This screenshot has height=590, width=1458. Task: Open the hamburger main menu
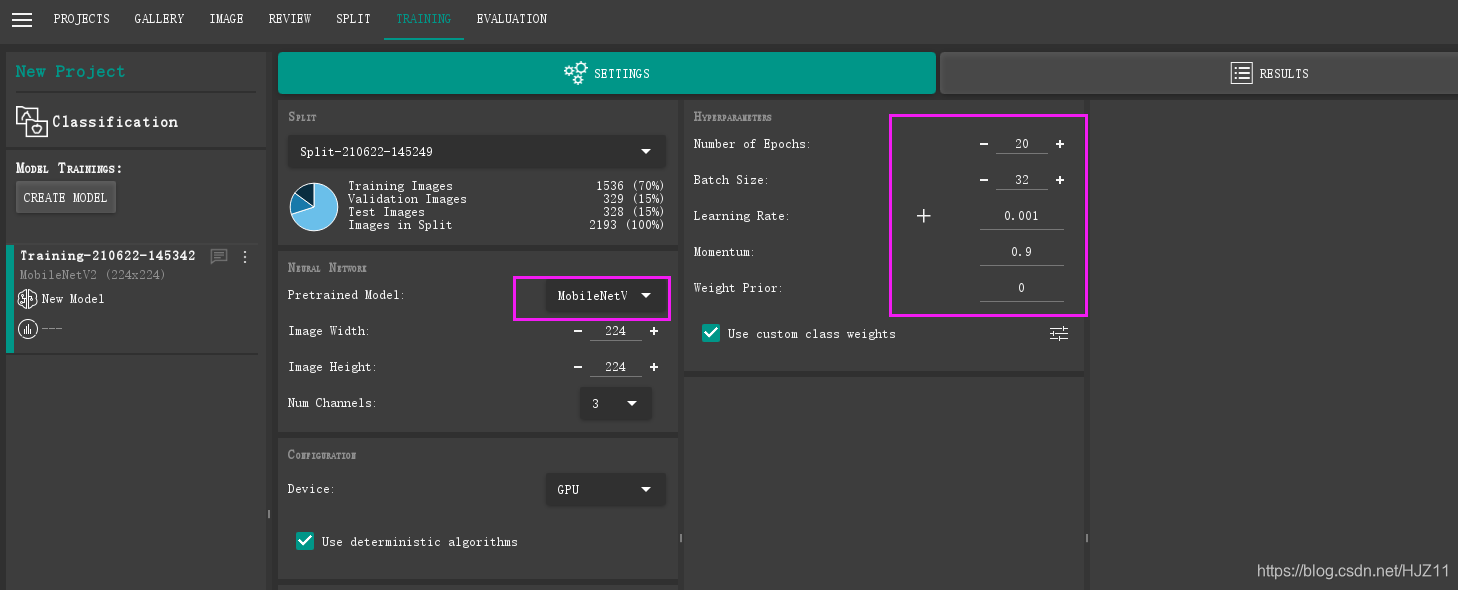(21, 20)
